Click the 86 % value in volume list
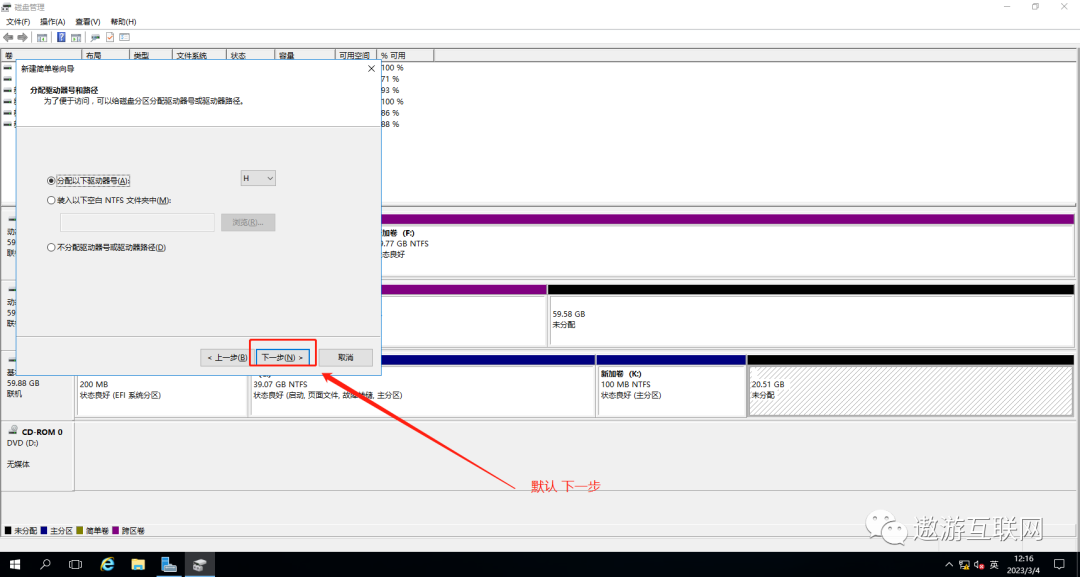The width and height of the screenshot is (1080, 577). (391, 113)
